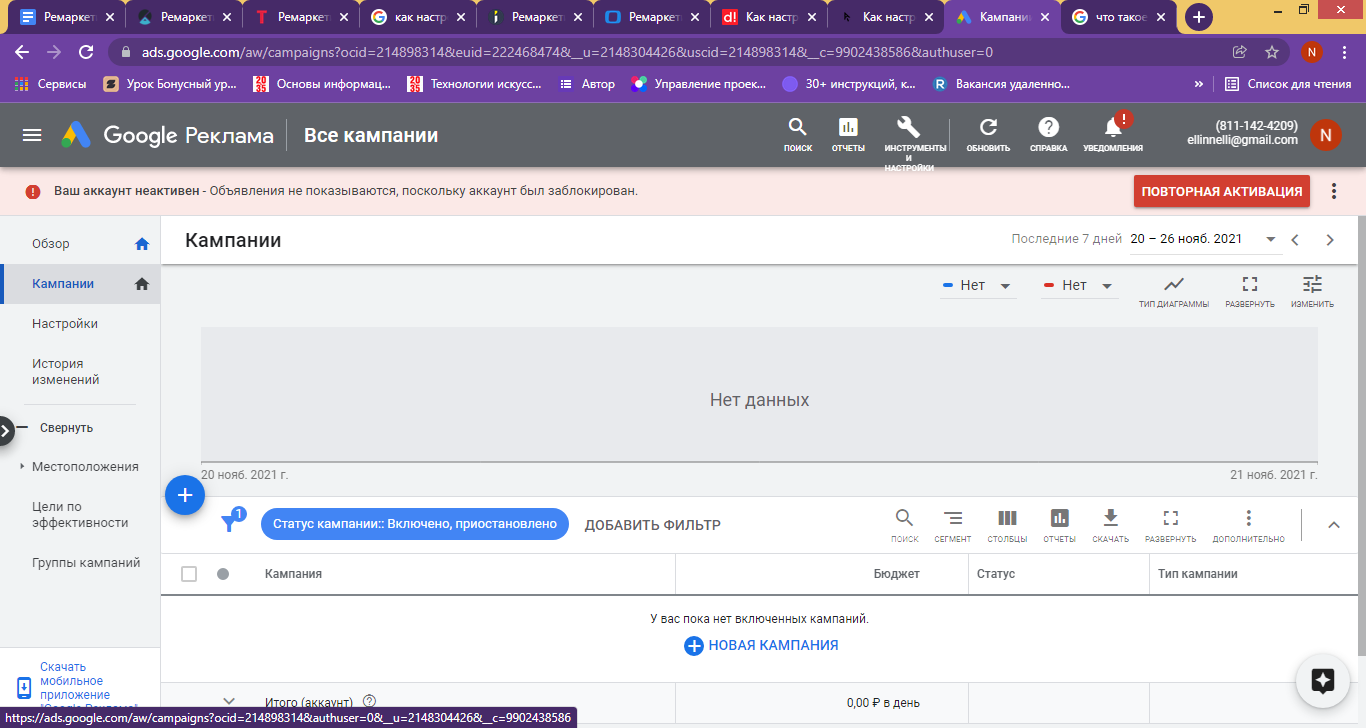The height and width of the screenshot is (728, 1366).
Task: Open Reports from the header
Action: pyautogui.click(x=848, y=134)
